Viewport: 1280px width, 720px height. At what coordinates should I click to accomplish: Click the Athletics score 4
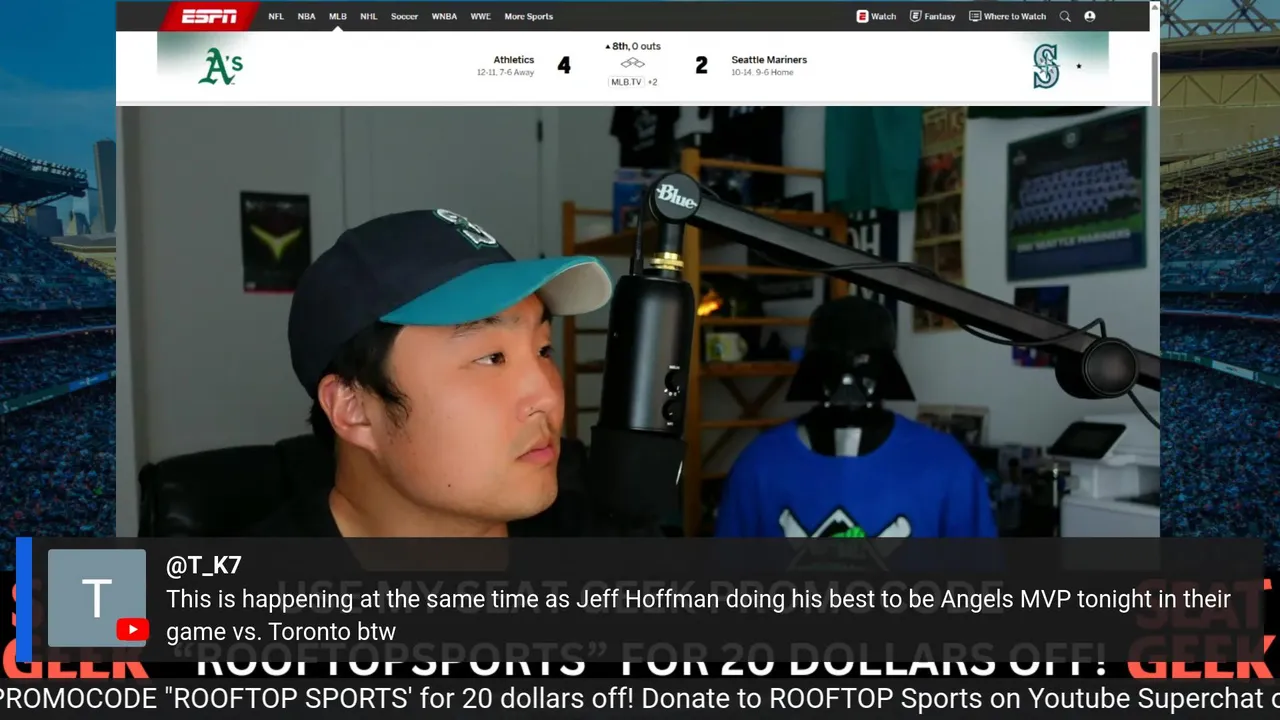564,66
